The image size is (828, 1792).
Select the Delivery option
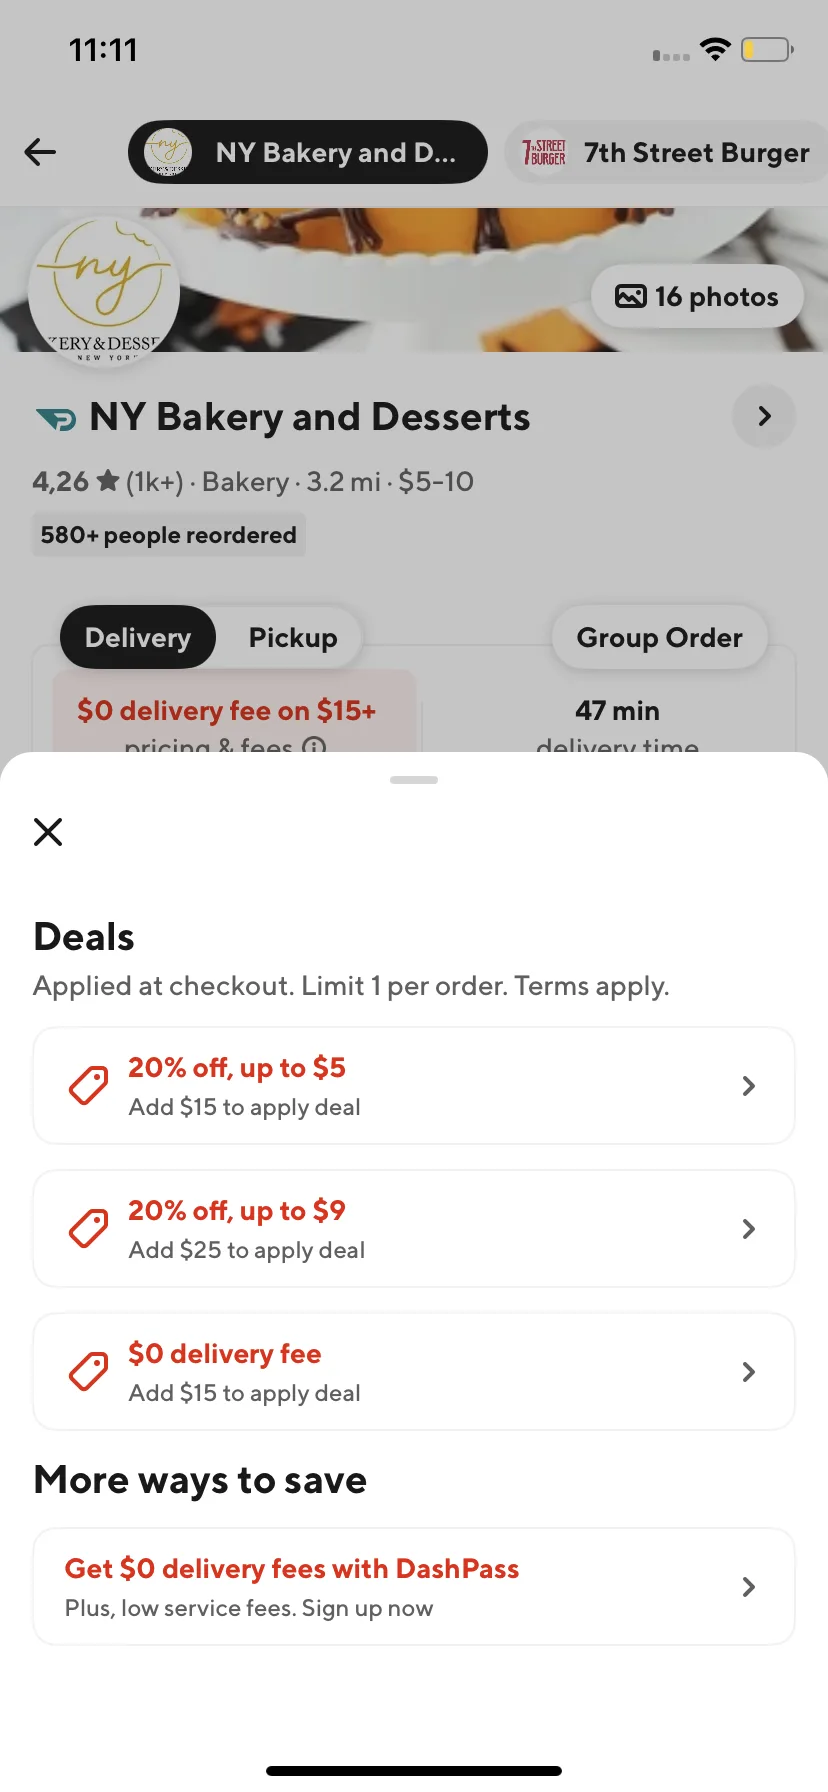point(138,637)
